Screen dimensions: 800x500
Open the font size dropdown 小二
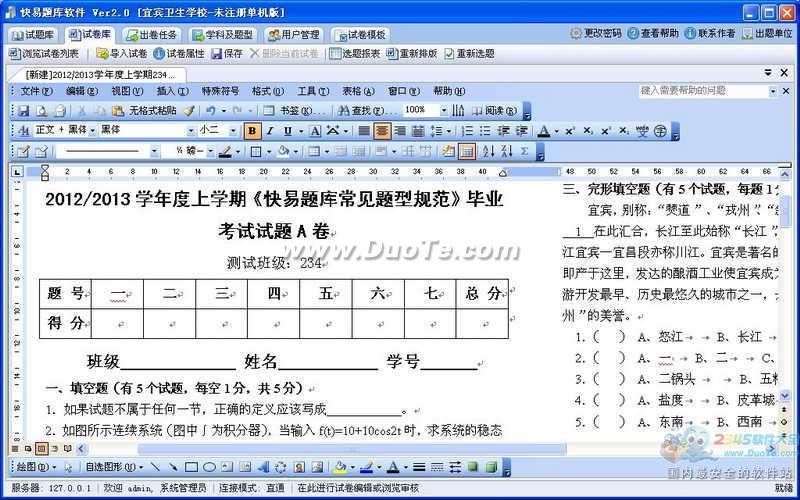(x=233, y=131)
